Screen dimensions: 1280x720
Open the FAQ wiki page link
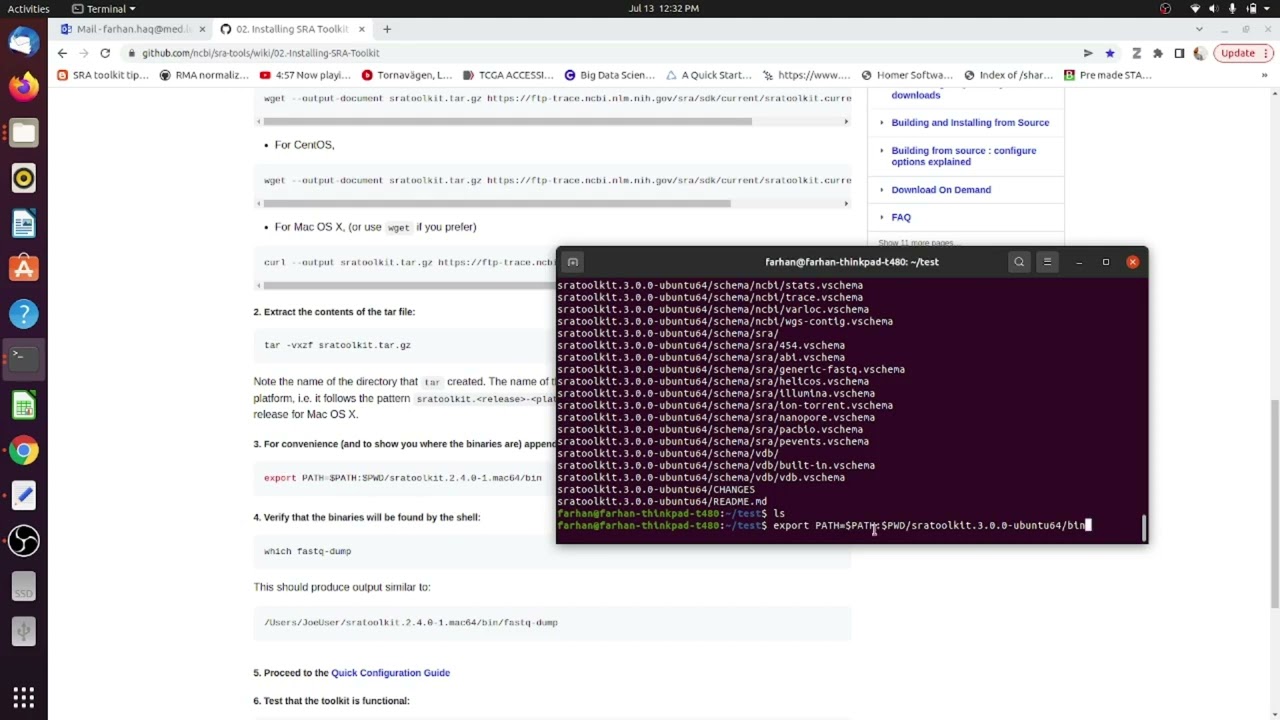pos(901,217)
